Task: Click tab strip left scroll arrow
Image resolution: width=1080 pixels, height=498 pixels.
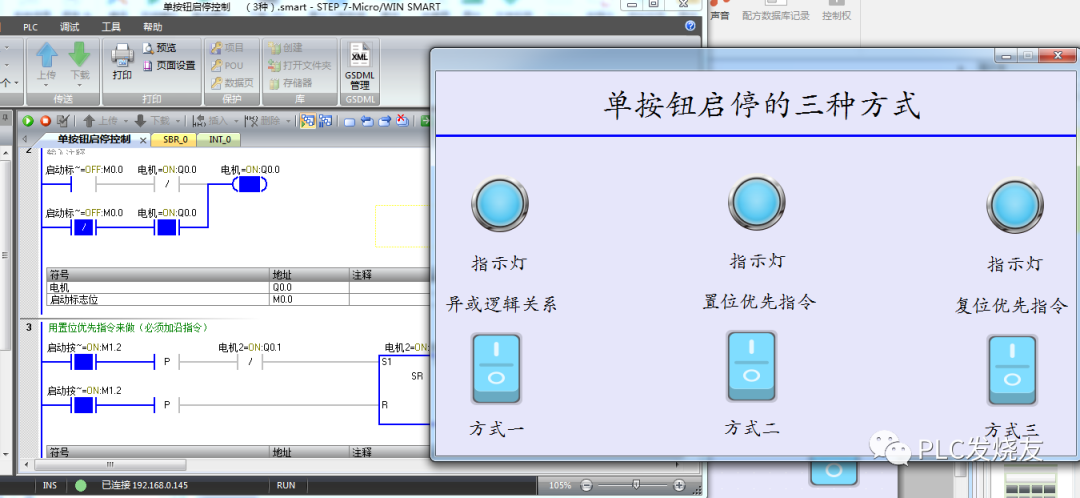Action: coord(25,138)
